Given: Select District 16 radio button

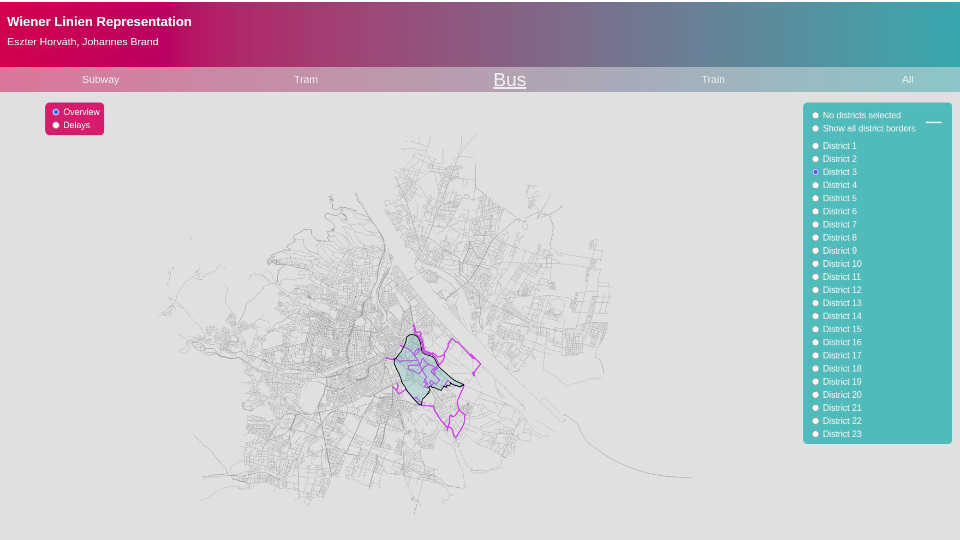Looking at the screenshot, I should 816,342.
